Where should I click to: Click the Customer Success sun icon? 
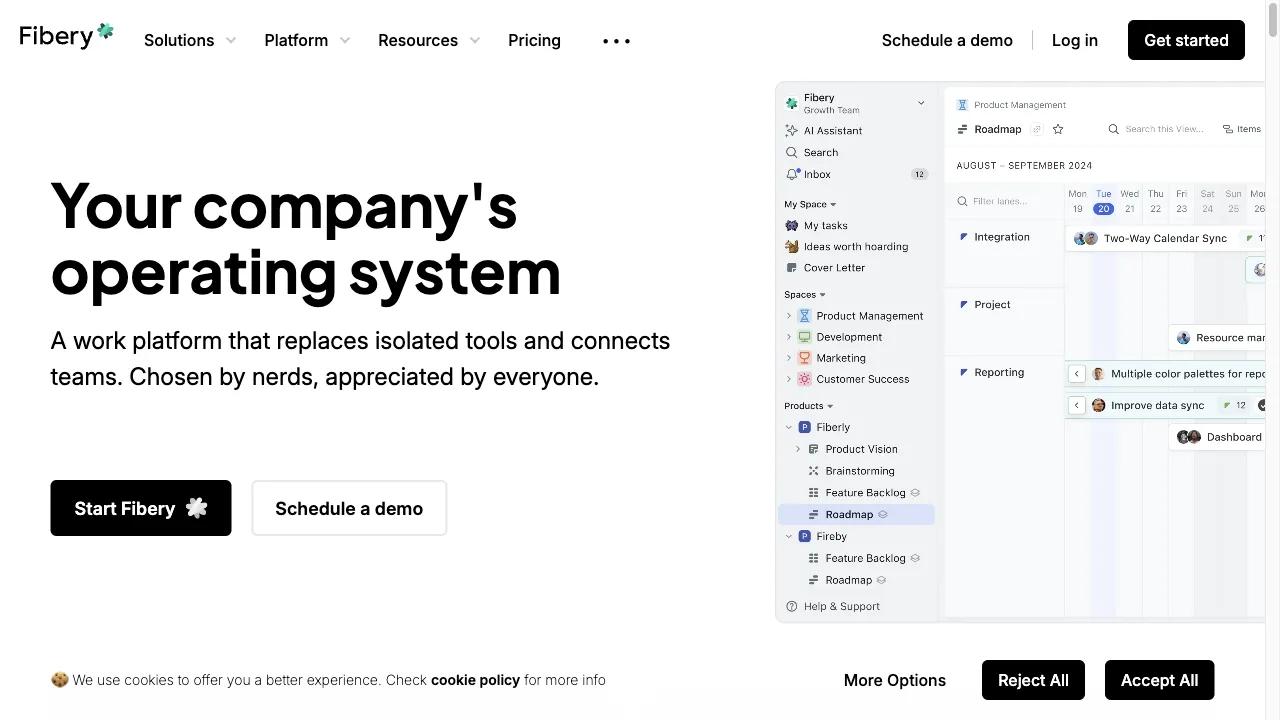pyautogui.click(x=804, y=379)
